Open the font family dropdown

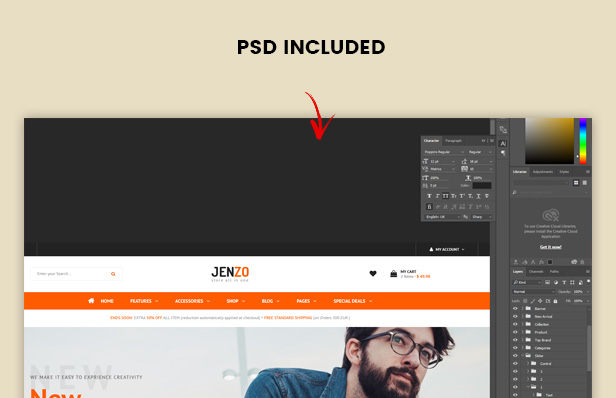pyautogui.click(x=444, y=152)
